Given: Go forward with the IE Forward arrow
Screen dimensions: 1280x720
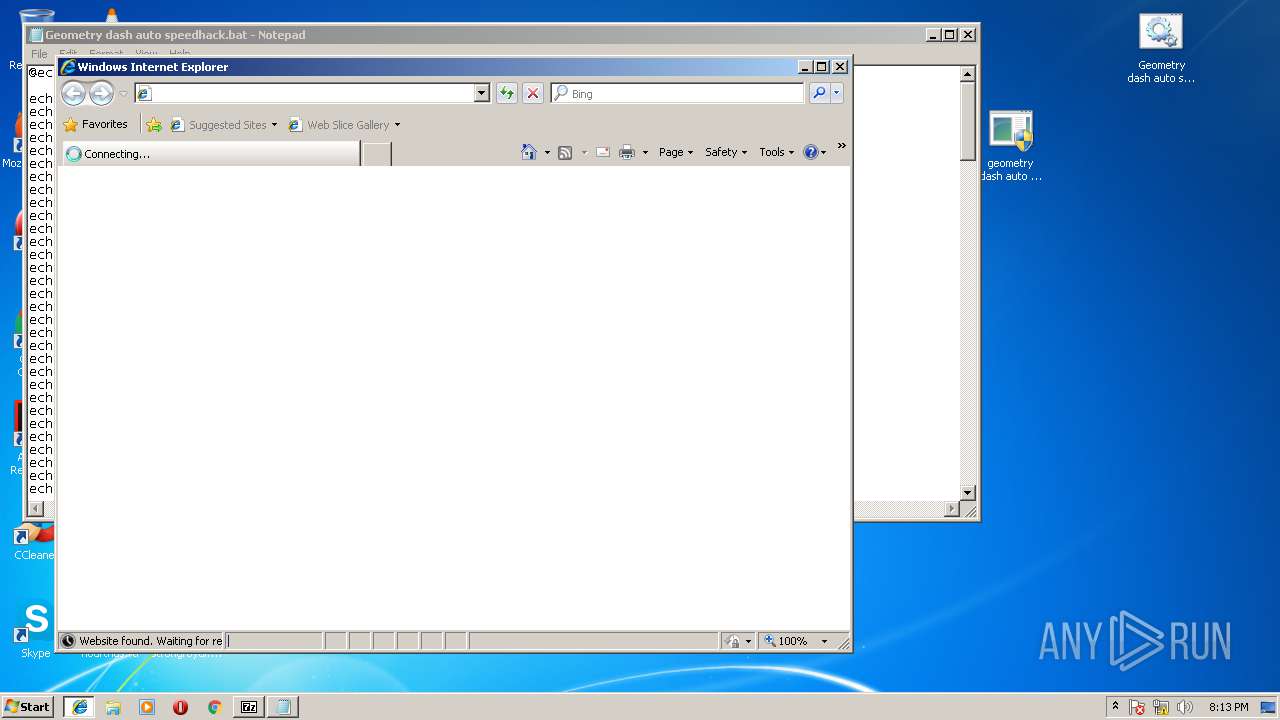Looking at the screenshot, I should (x=102, y=93).
